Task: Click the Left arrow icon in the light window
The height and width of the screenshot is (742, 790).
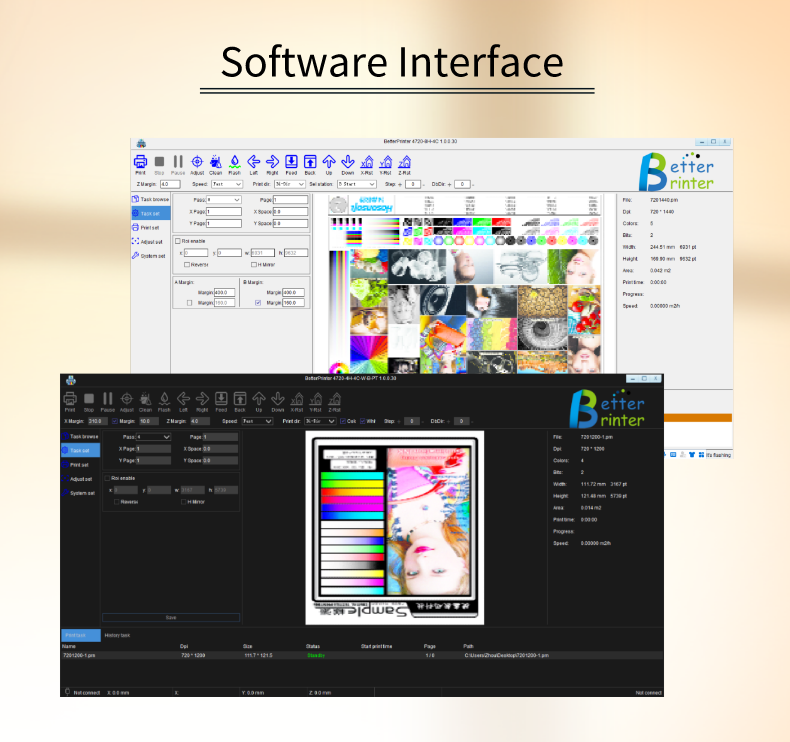Action: [253, 162]
